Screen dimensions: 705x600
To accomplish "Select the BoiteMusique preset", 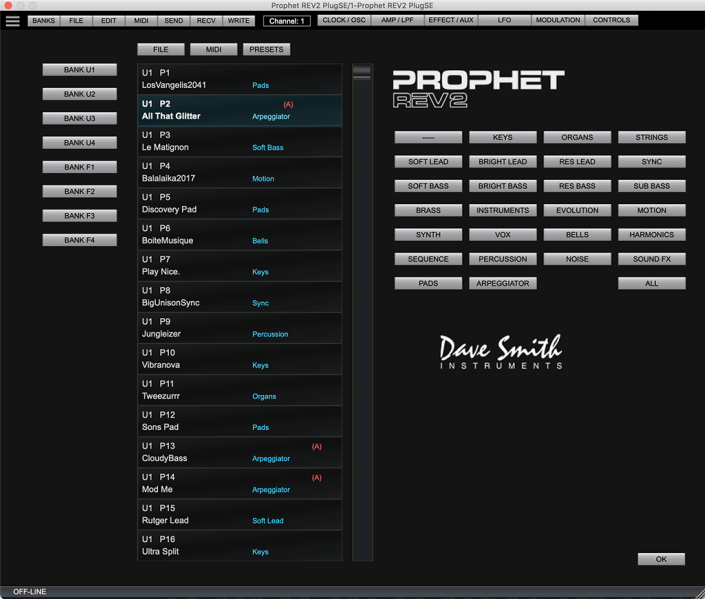I will 240,234.
